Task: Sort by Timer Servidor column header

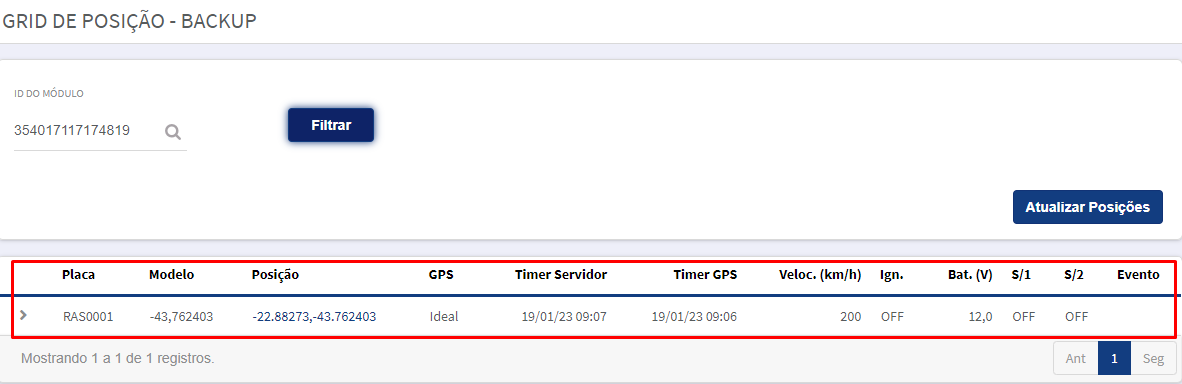Action: (561, 275)
